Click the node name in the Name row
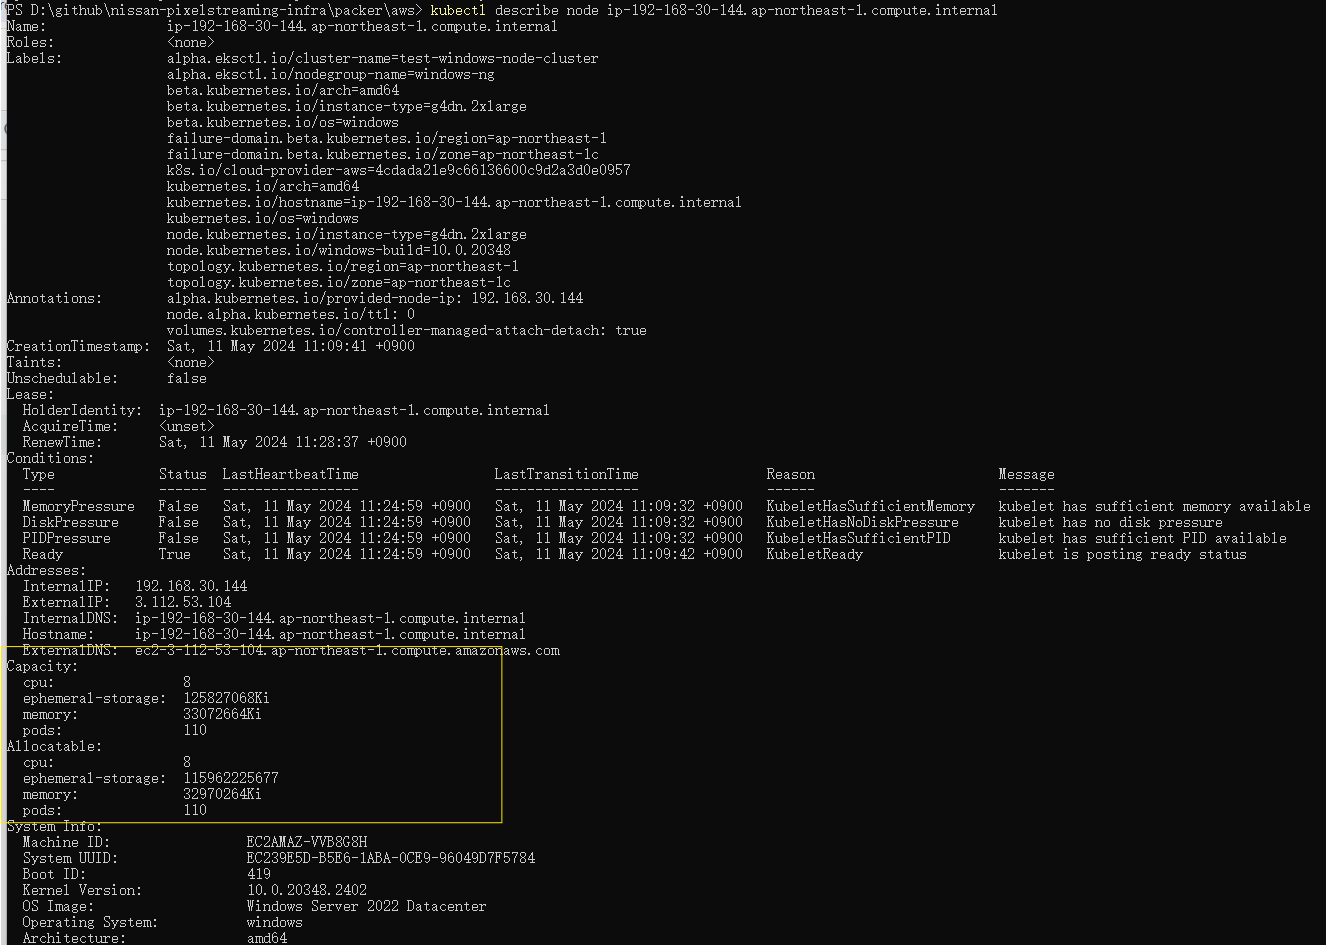 [362, 26]
